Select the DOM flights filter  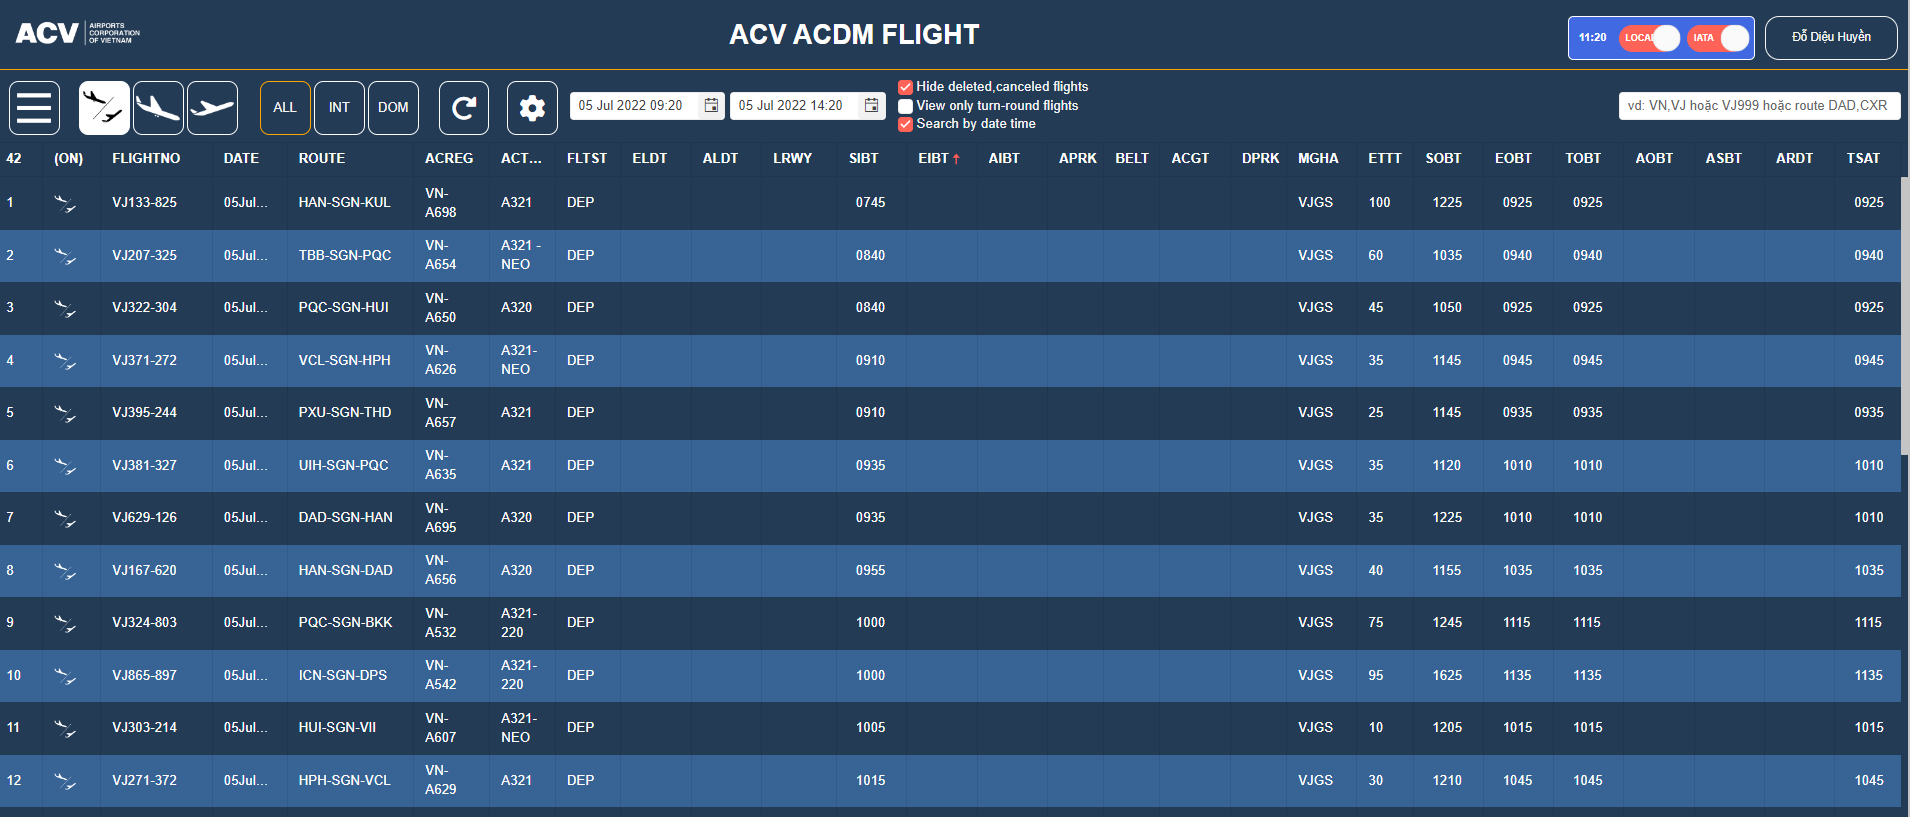coord(393,107)
